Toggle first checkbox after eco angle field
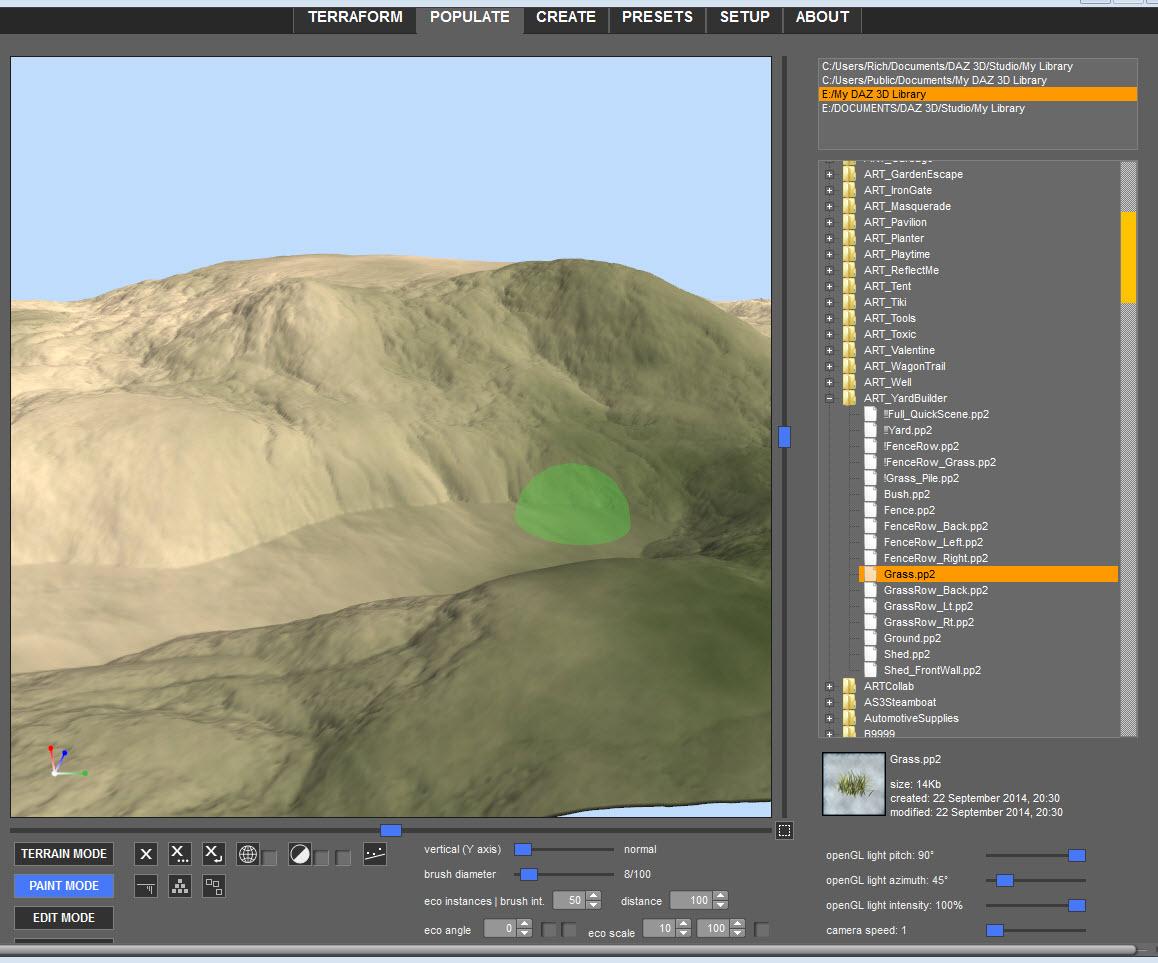This screenshot has width=1158, height=963. (549, 930)
